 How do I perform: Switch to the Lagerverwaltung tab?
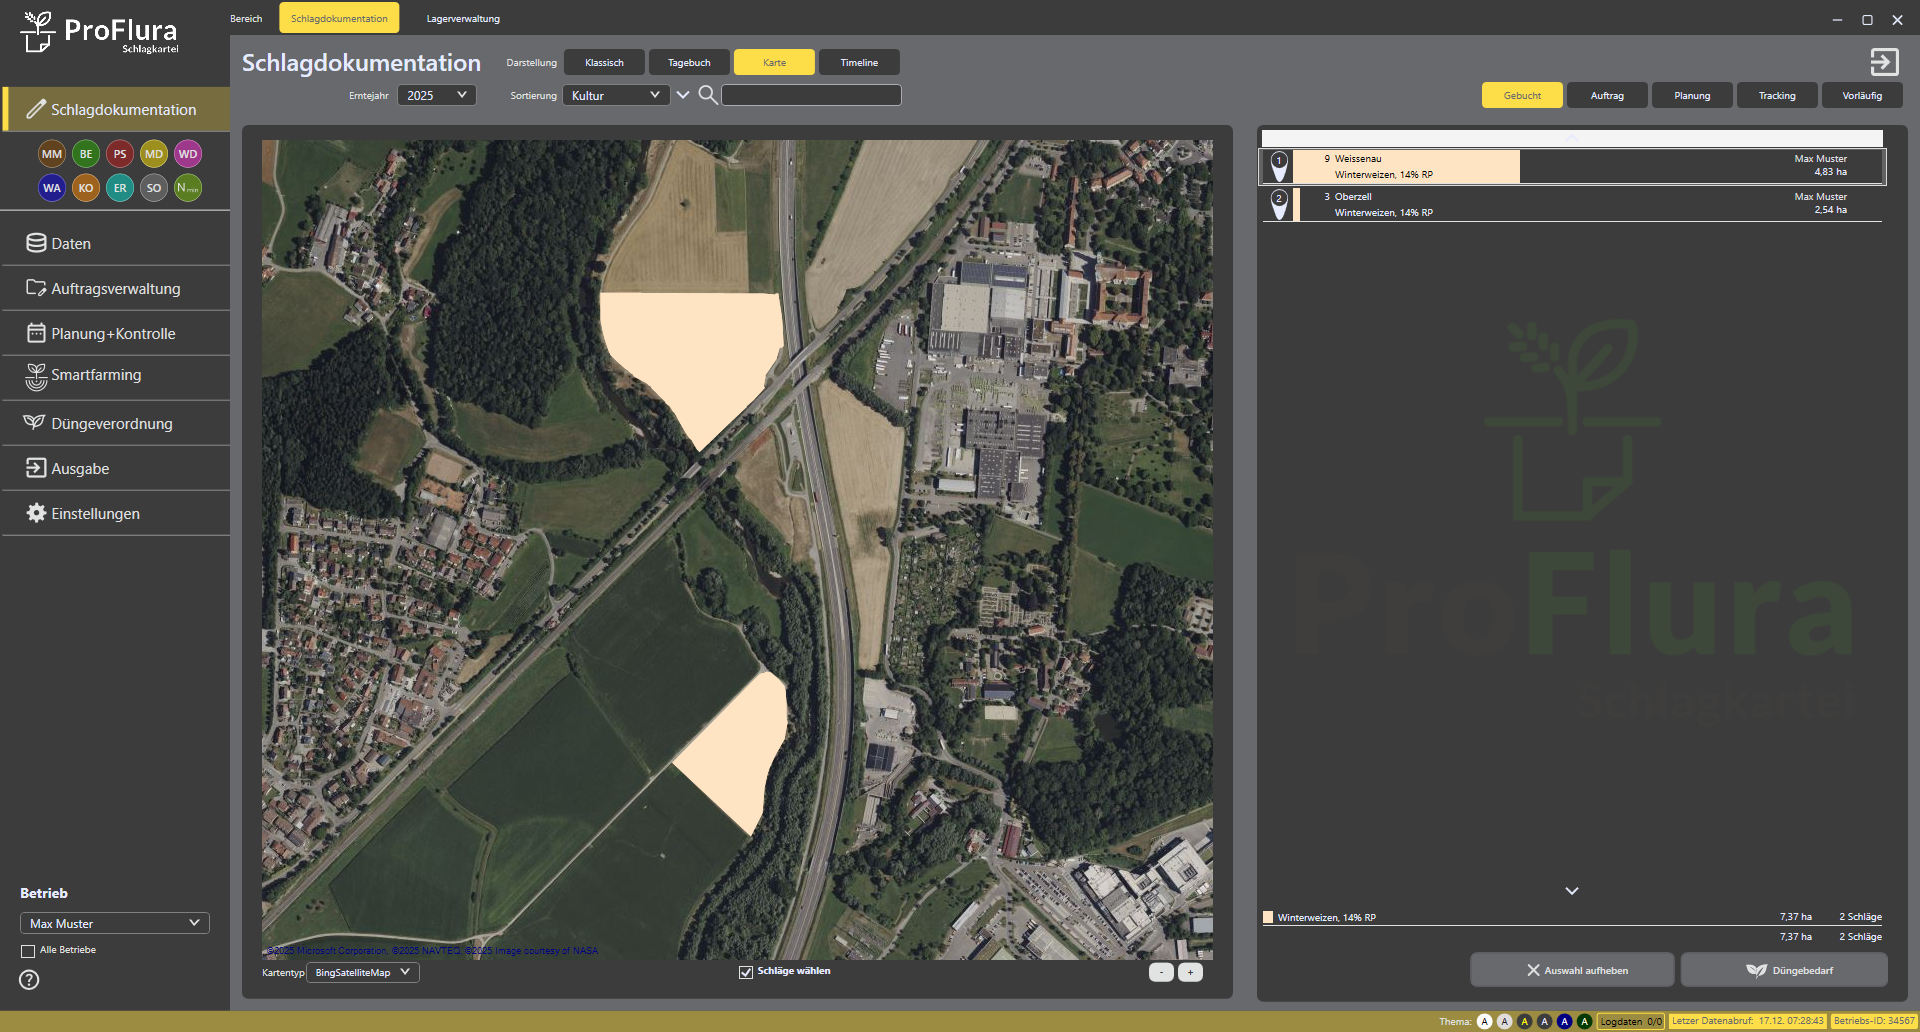coord(463,19)
